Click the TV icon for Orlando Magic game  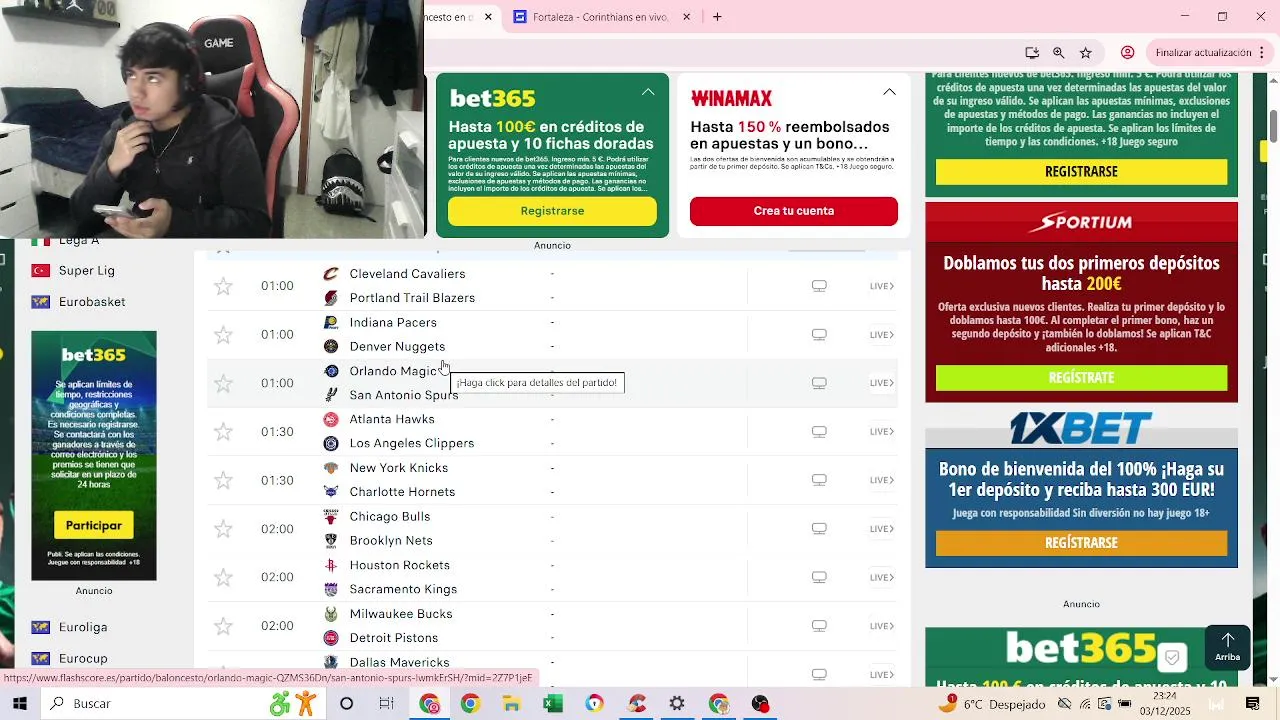click(819, 383)
